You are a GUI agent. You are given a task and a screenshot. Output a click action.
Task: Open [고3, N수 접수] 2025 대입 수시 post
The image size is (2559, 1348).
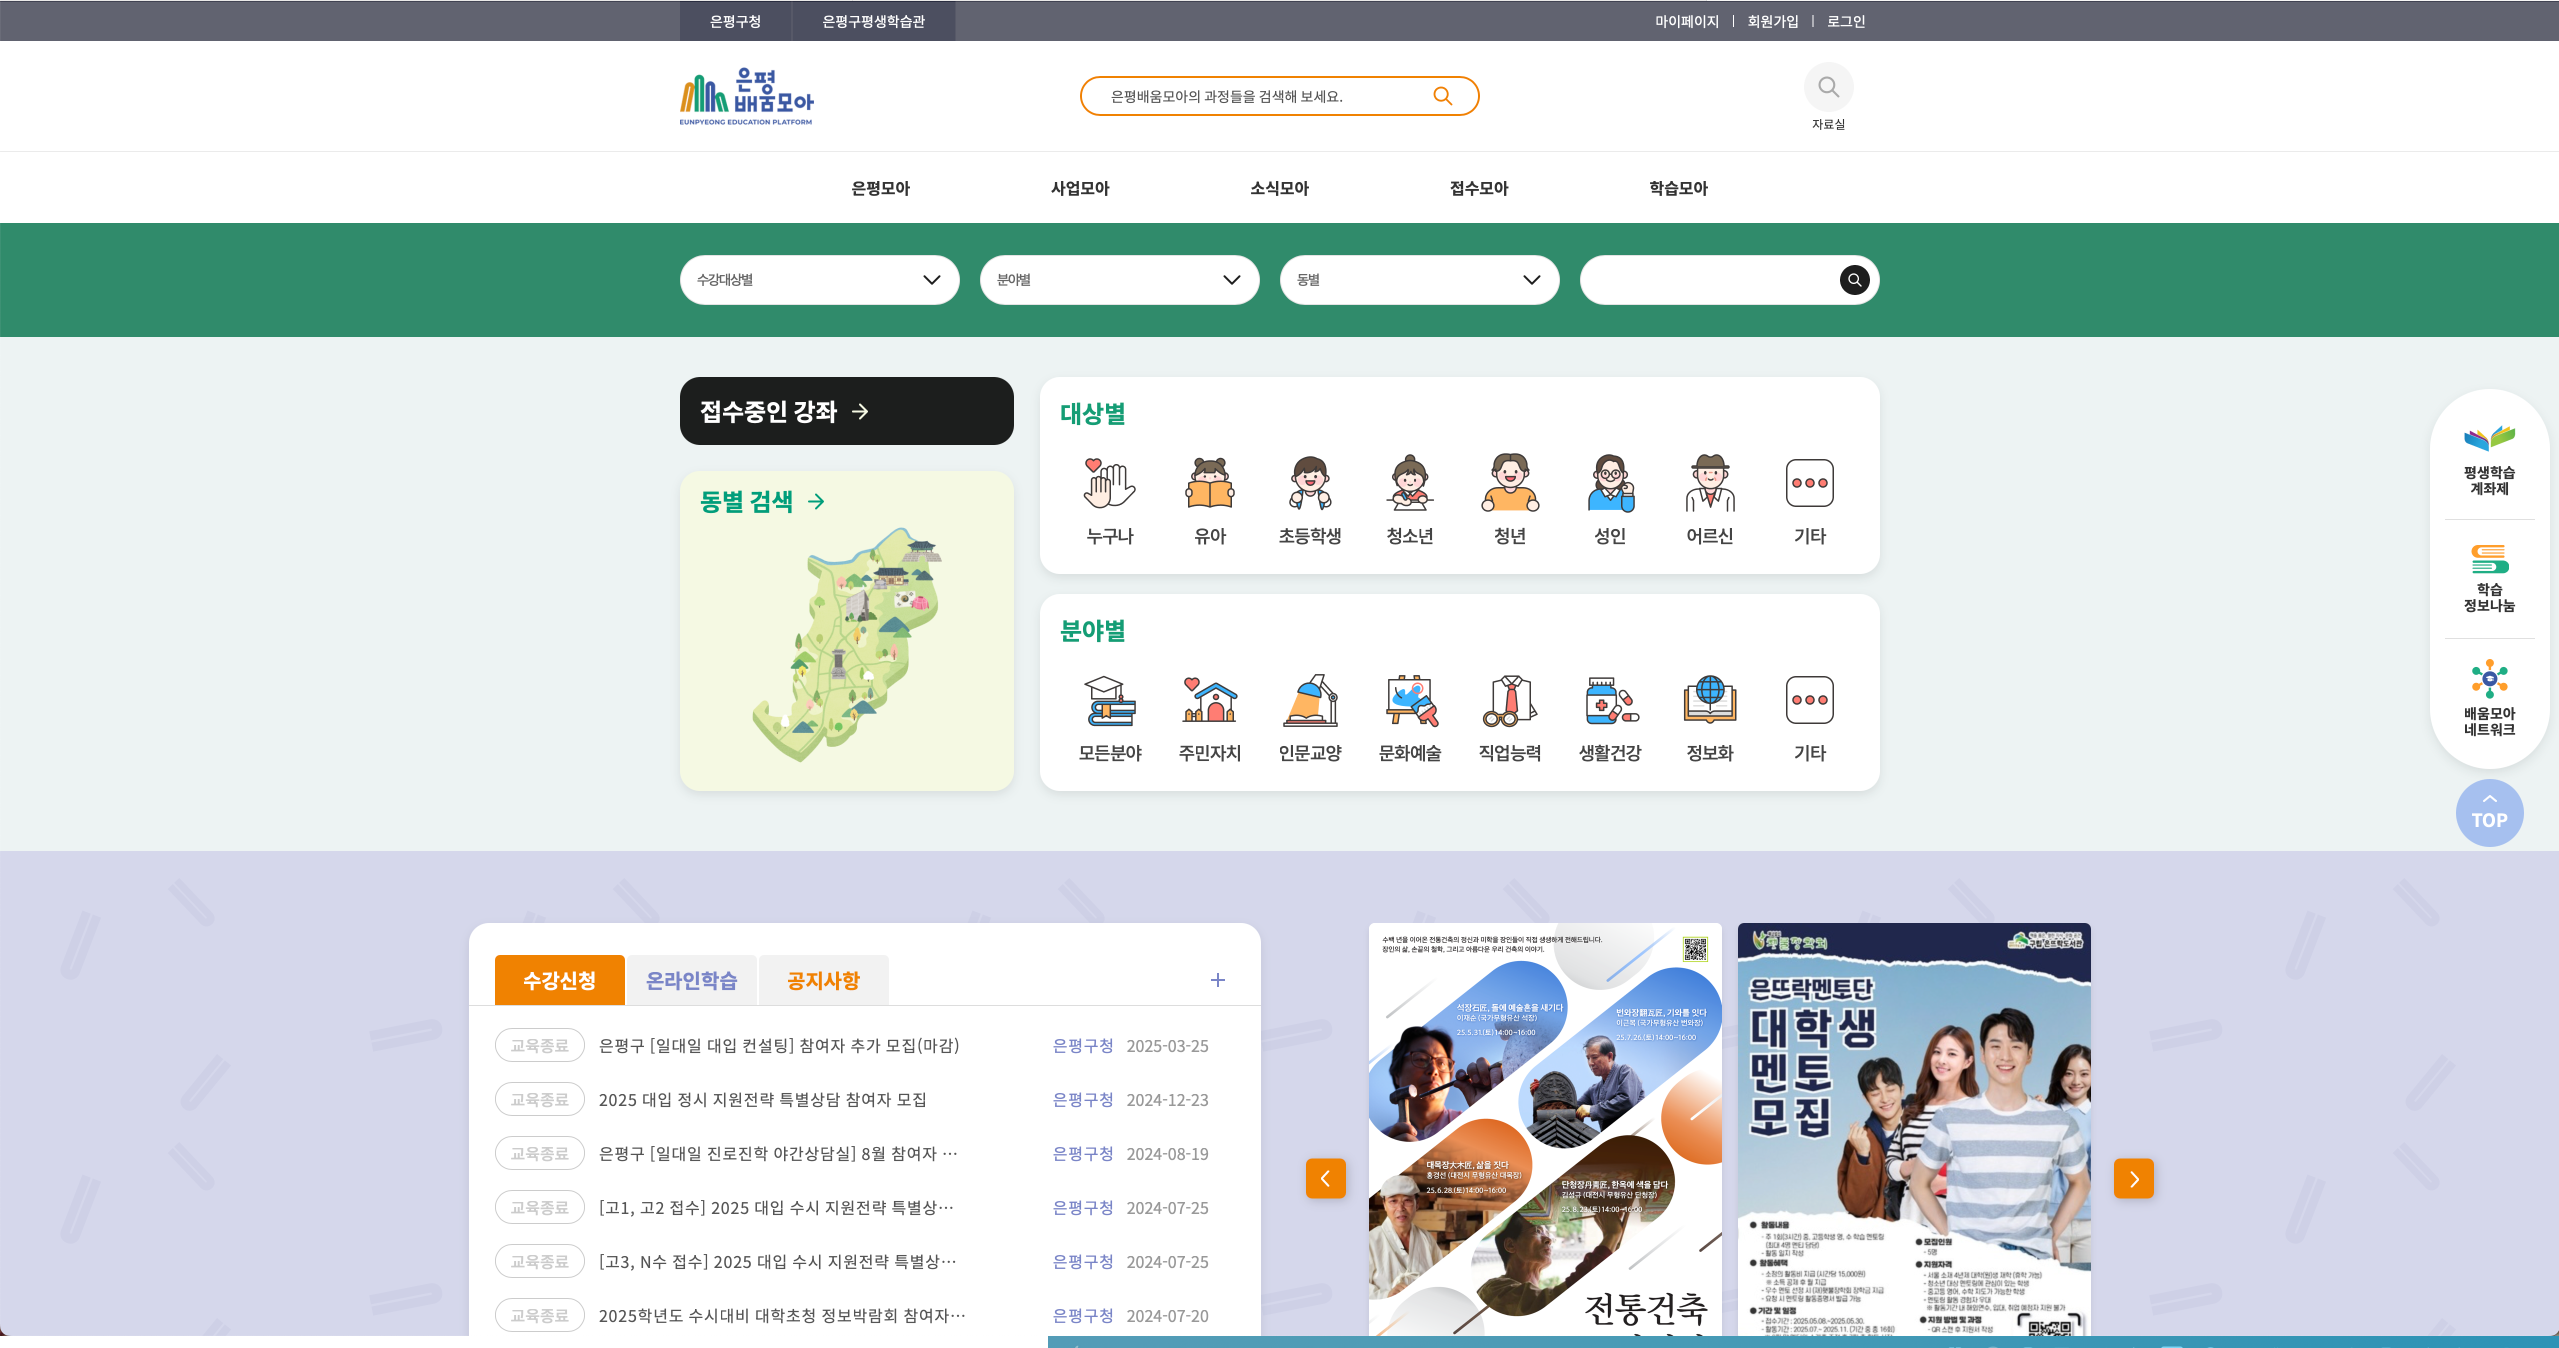[777, 1261]
